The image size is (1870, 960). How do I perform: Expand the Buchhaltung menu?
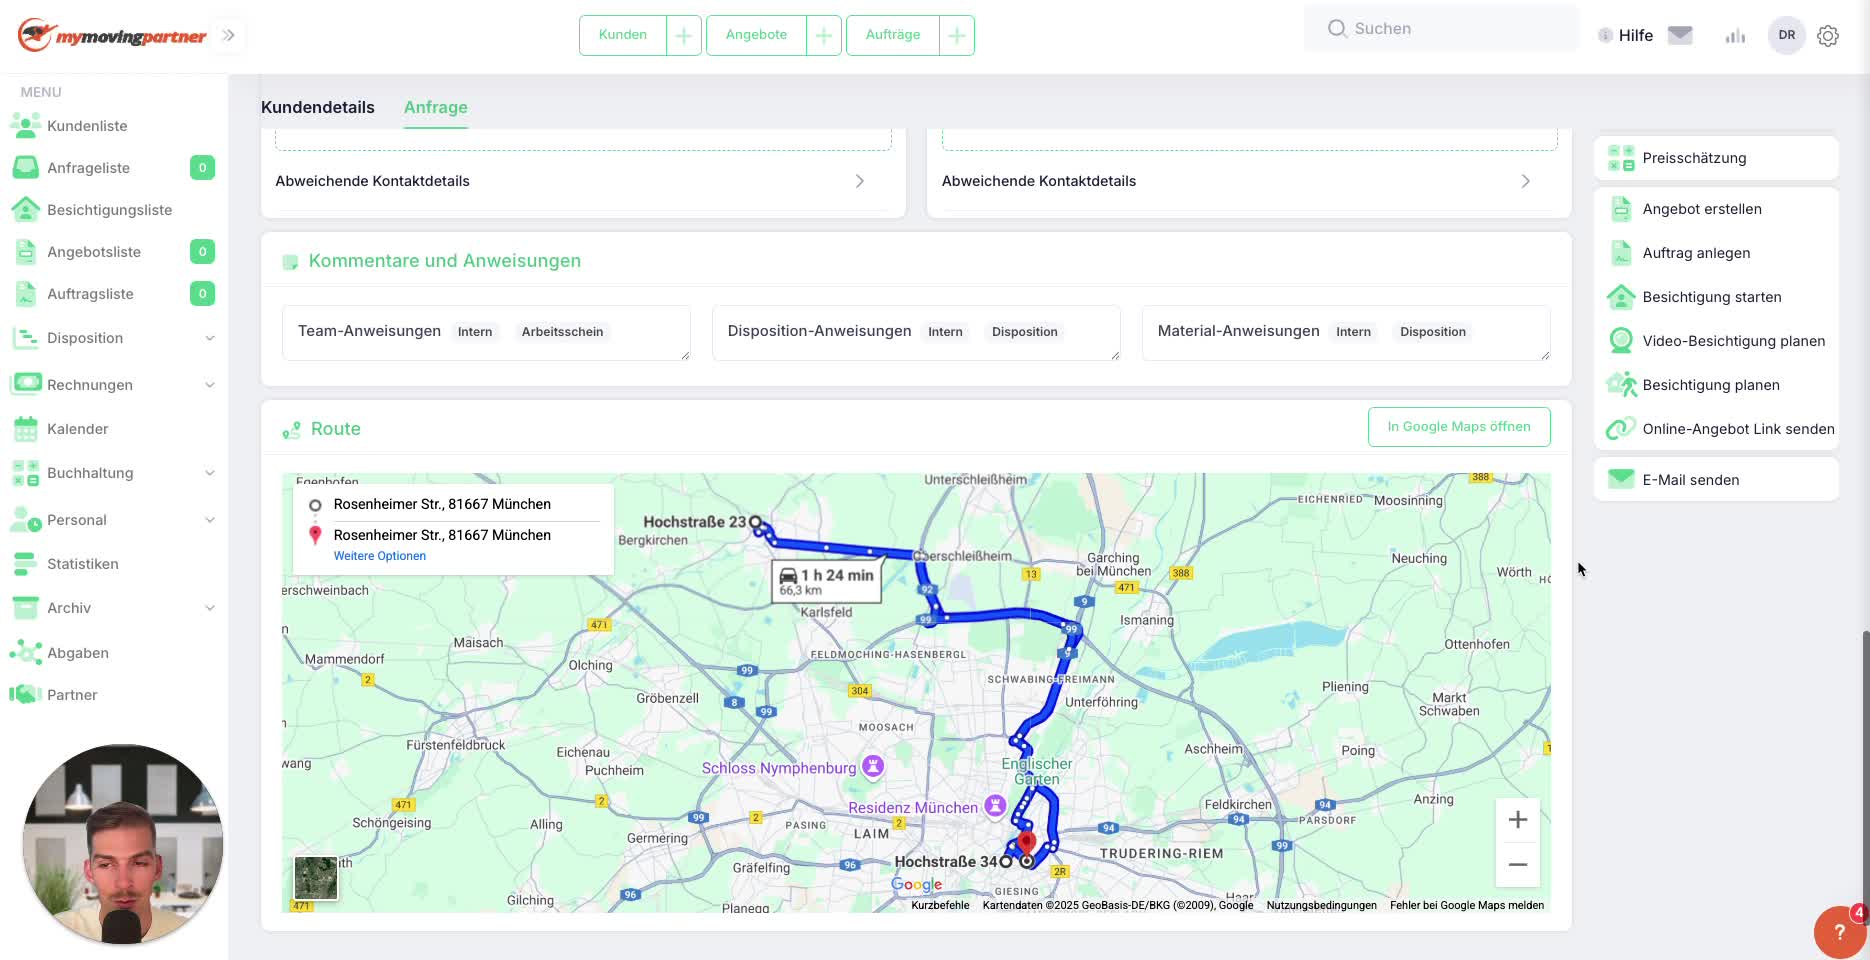(x=210, y=473)
